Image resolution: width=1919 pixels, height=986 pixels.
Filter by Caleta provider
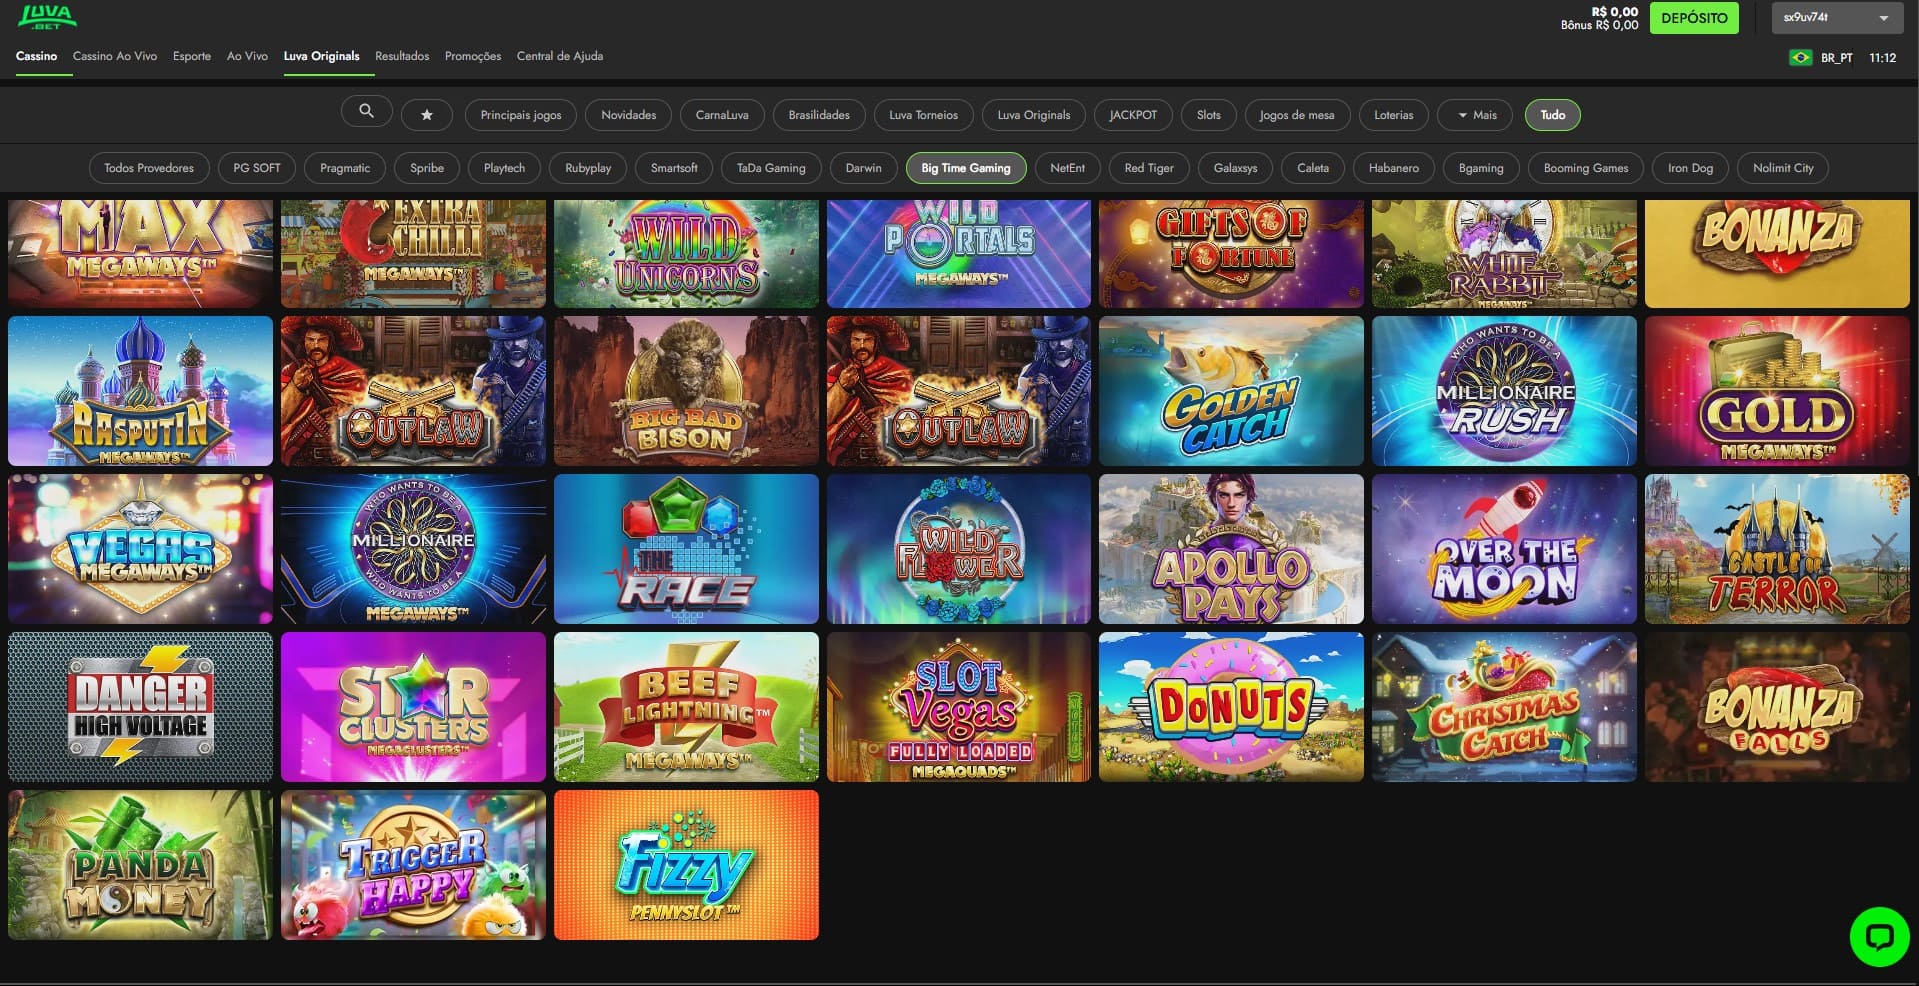tap(1313, 168)
